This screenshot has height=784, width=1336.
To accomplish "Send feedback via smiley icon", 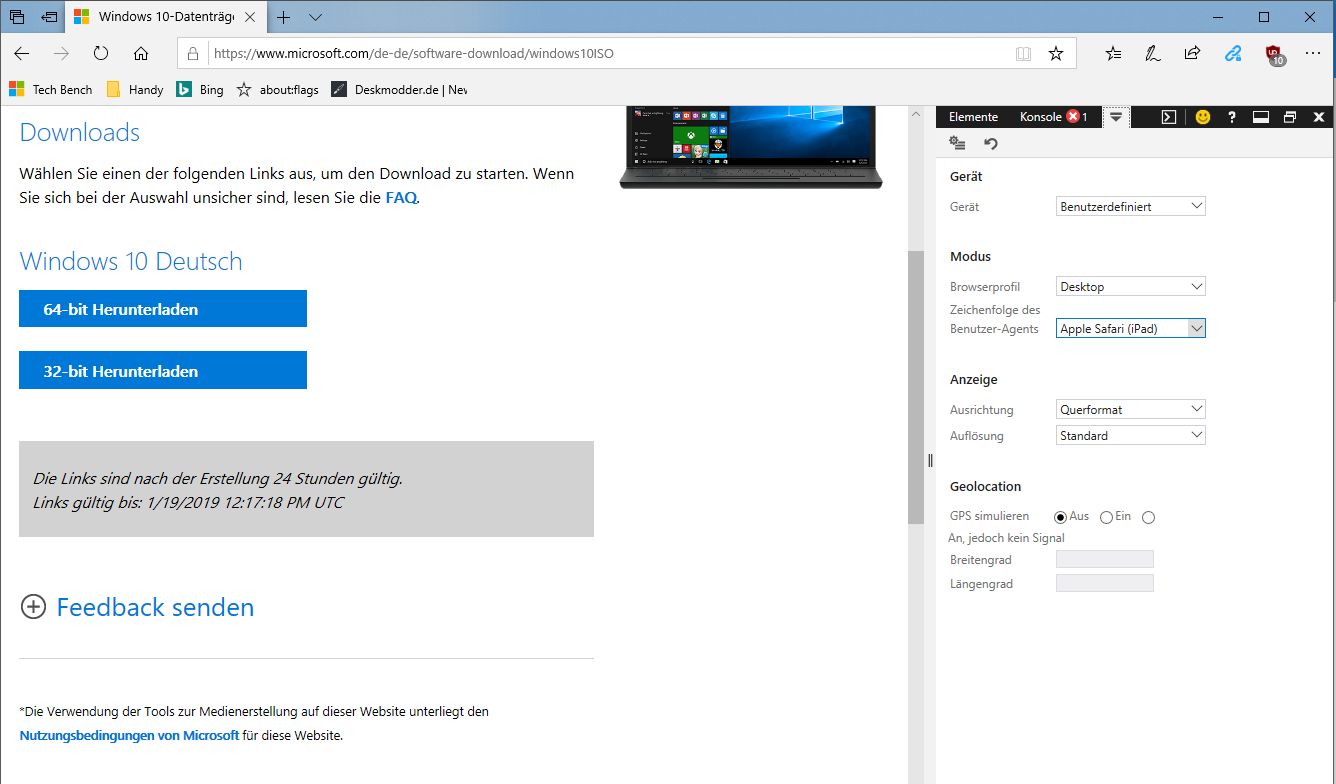I will [x=1203, y=117].
